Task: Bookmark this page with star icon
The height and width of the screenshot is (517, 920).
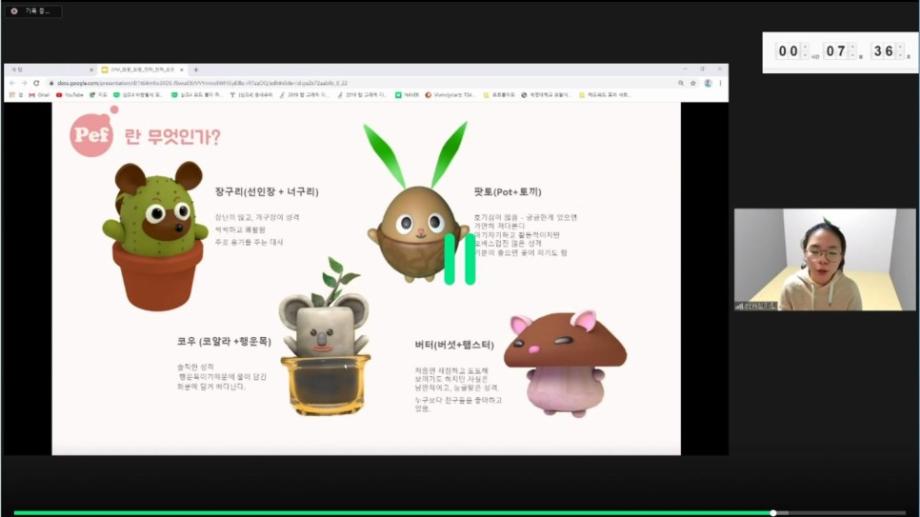Action: [693, 83]
